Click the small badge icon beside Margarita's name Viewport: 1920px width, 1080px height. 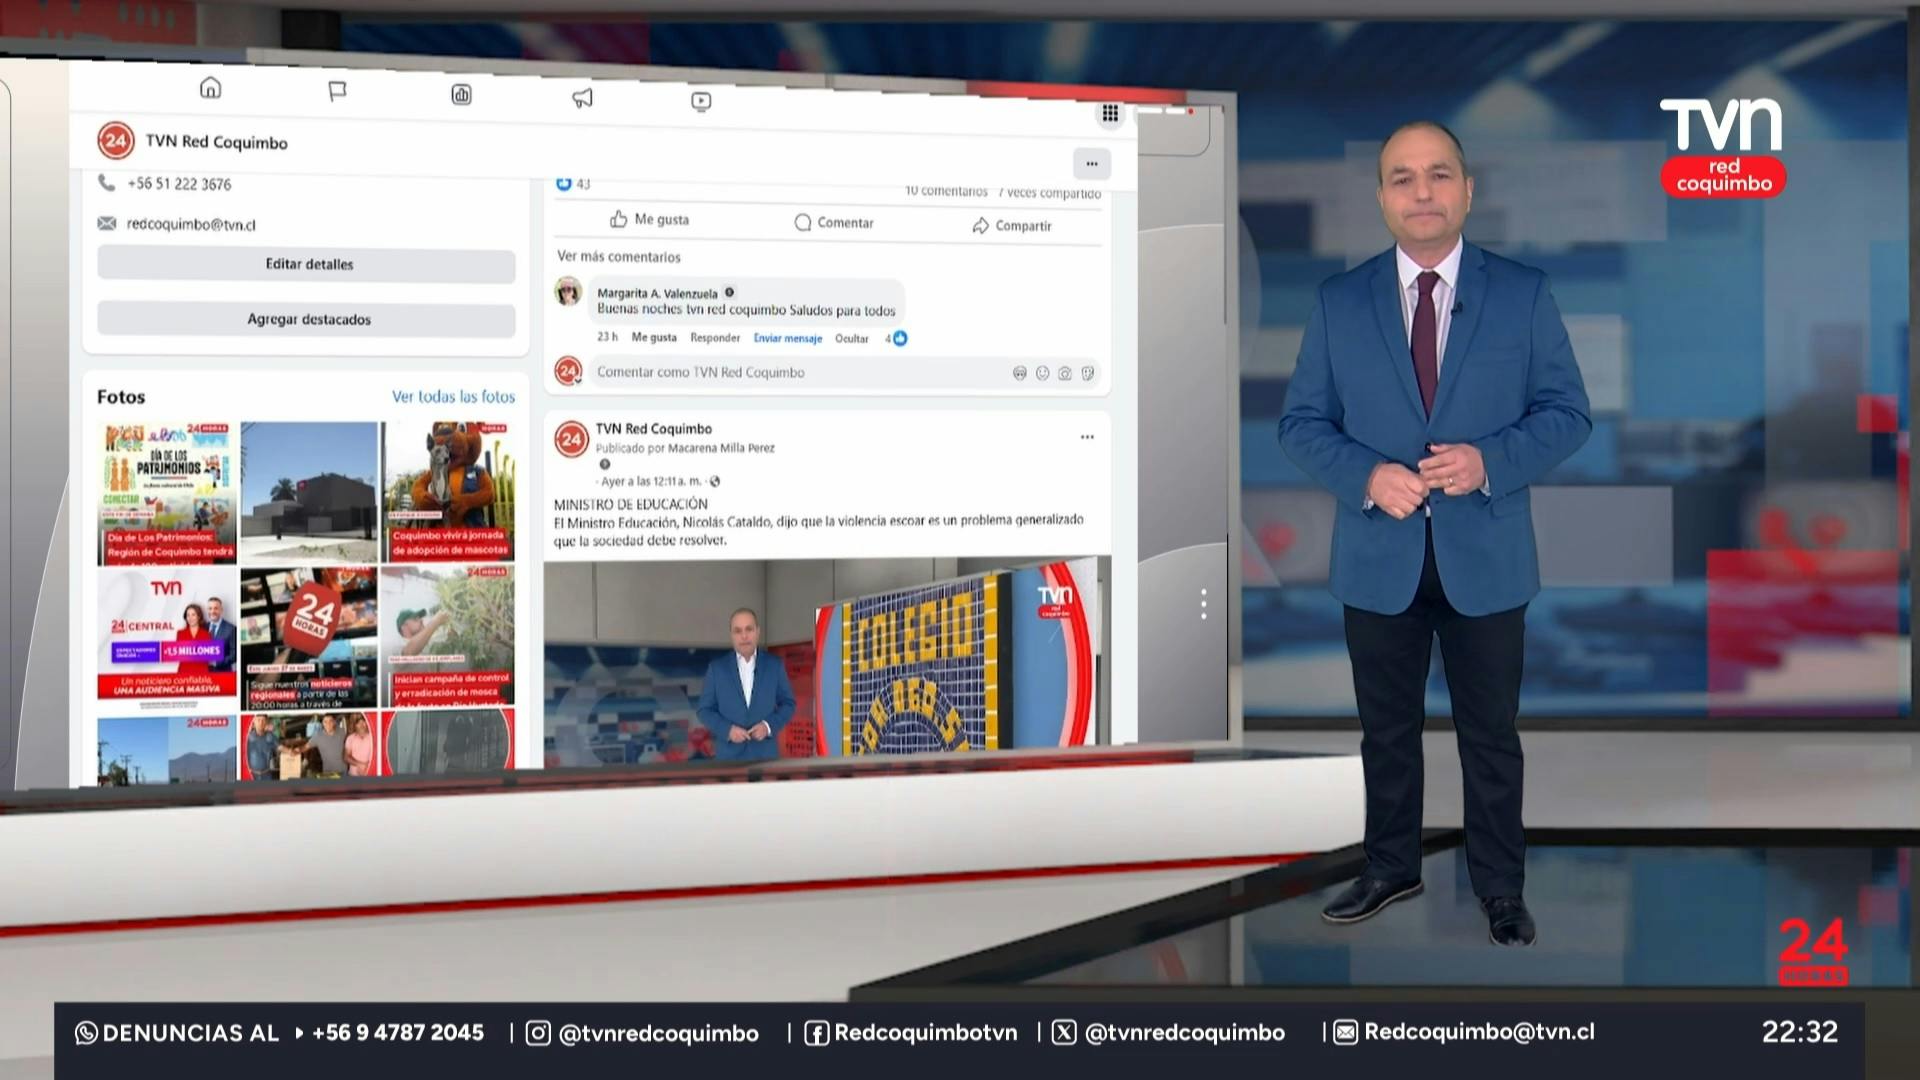coord(729,292)
